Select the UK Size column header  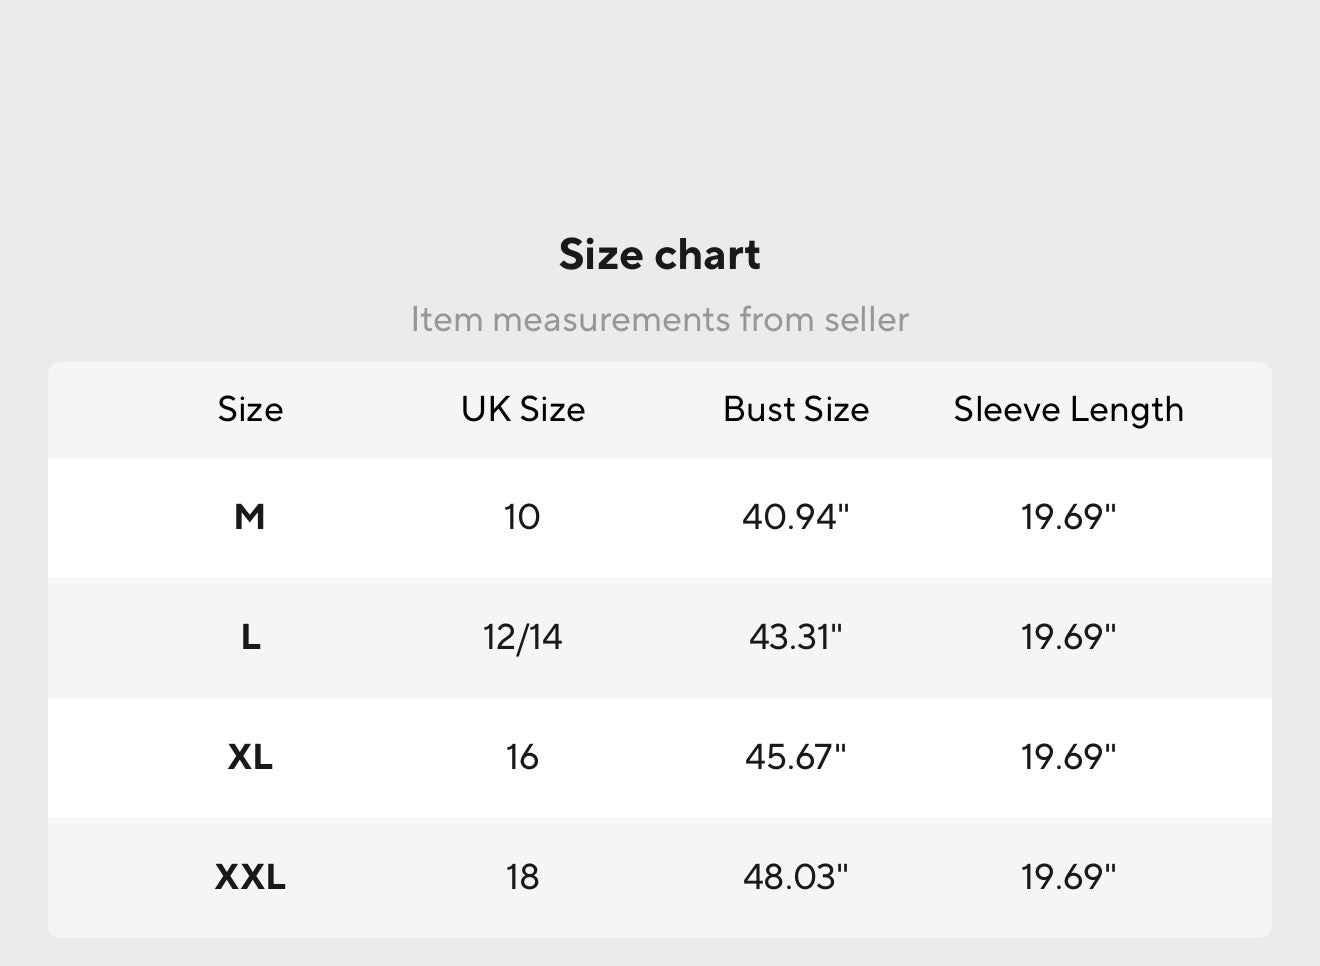522,409
